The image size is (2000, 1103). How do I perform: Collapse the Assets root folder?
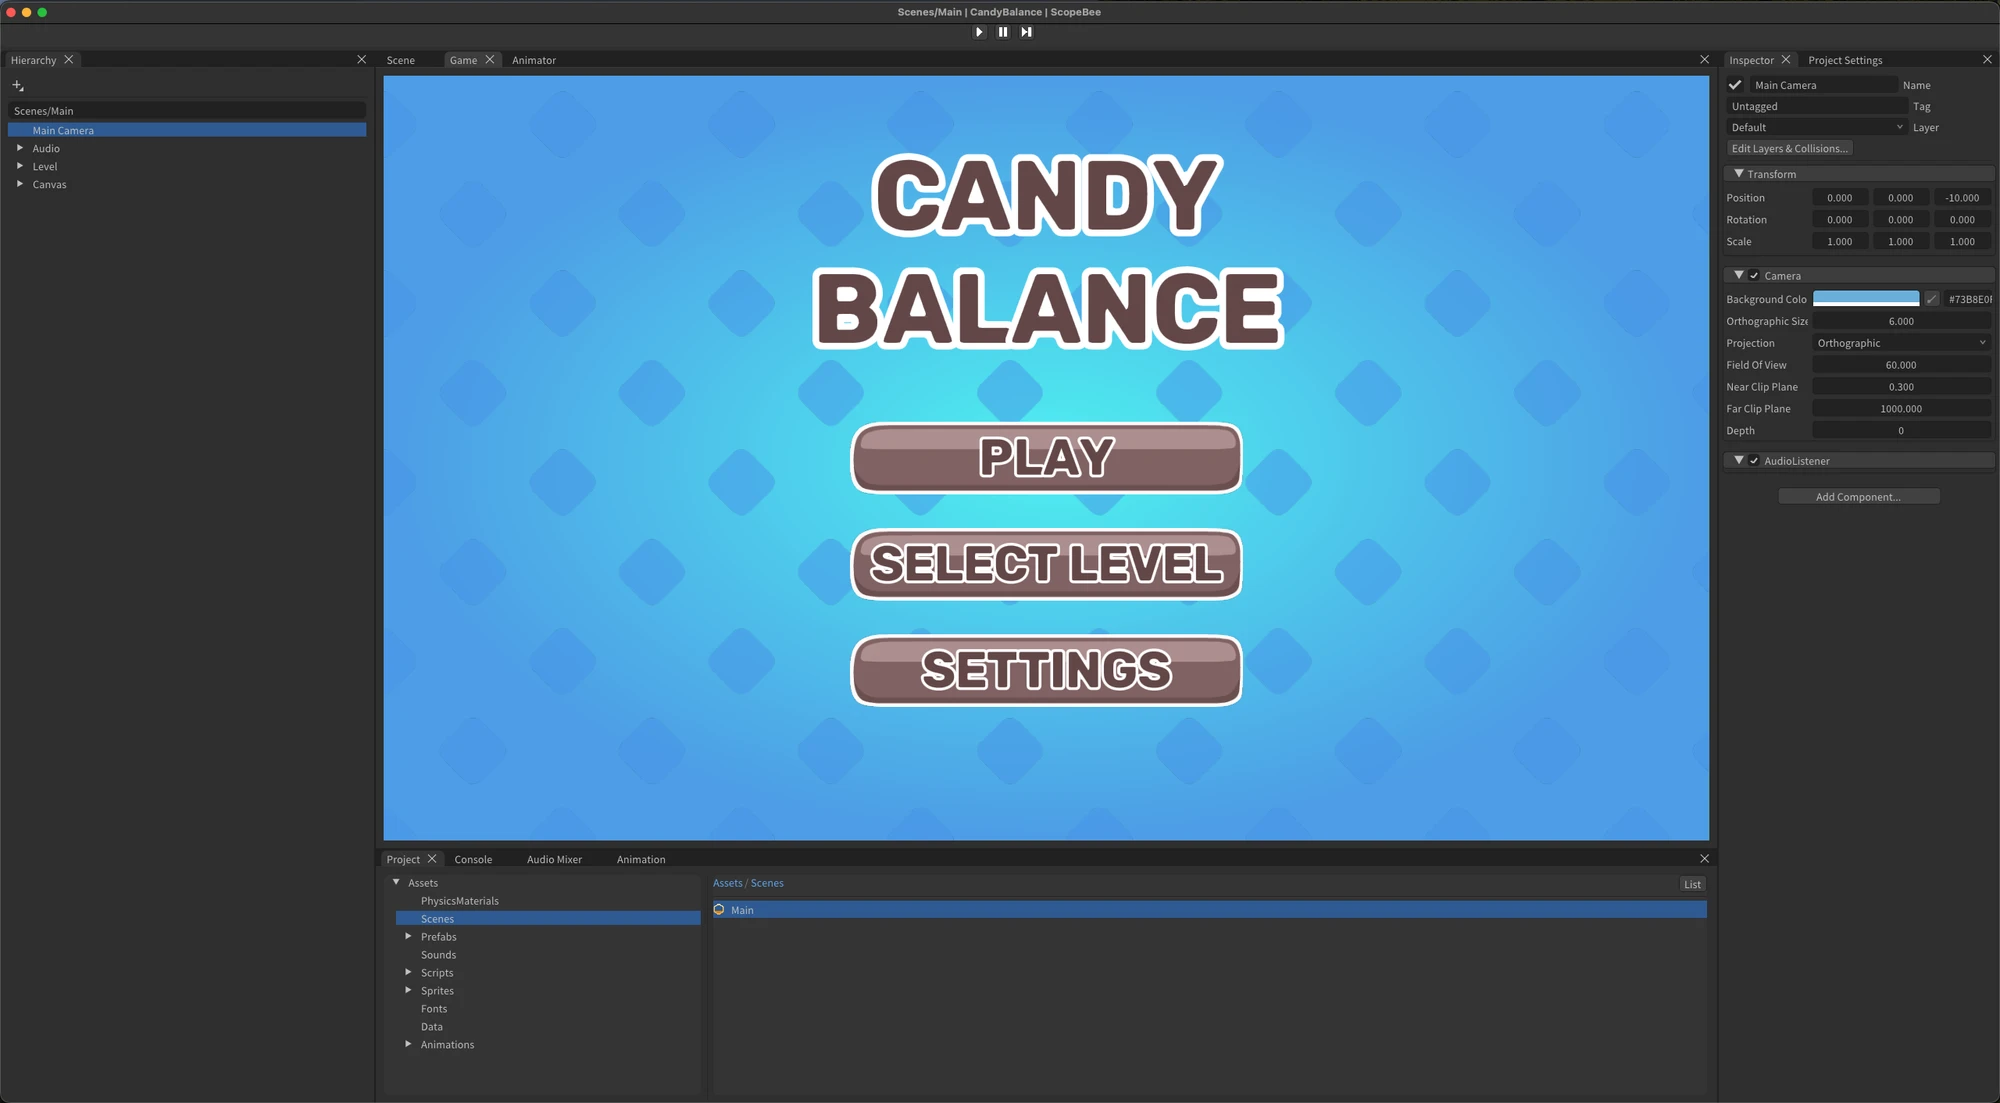click(397, 882)
